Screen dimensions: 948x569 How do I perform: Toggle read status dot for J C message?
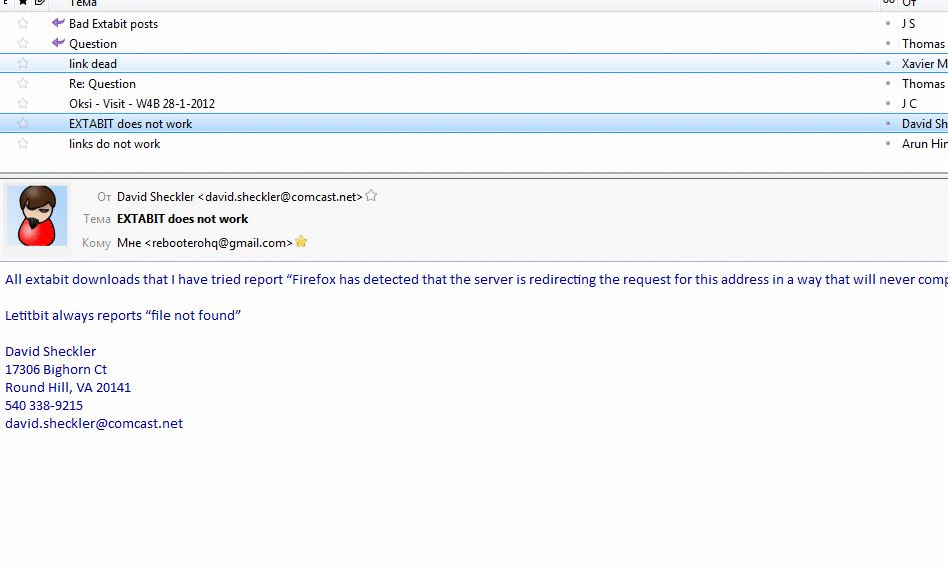tap(888, 103)
